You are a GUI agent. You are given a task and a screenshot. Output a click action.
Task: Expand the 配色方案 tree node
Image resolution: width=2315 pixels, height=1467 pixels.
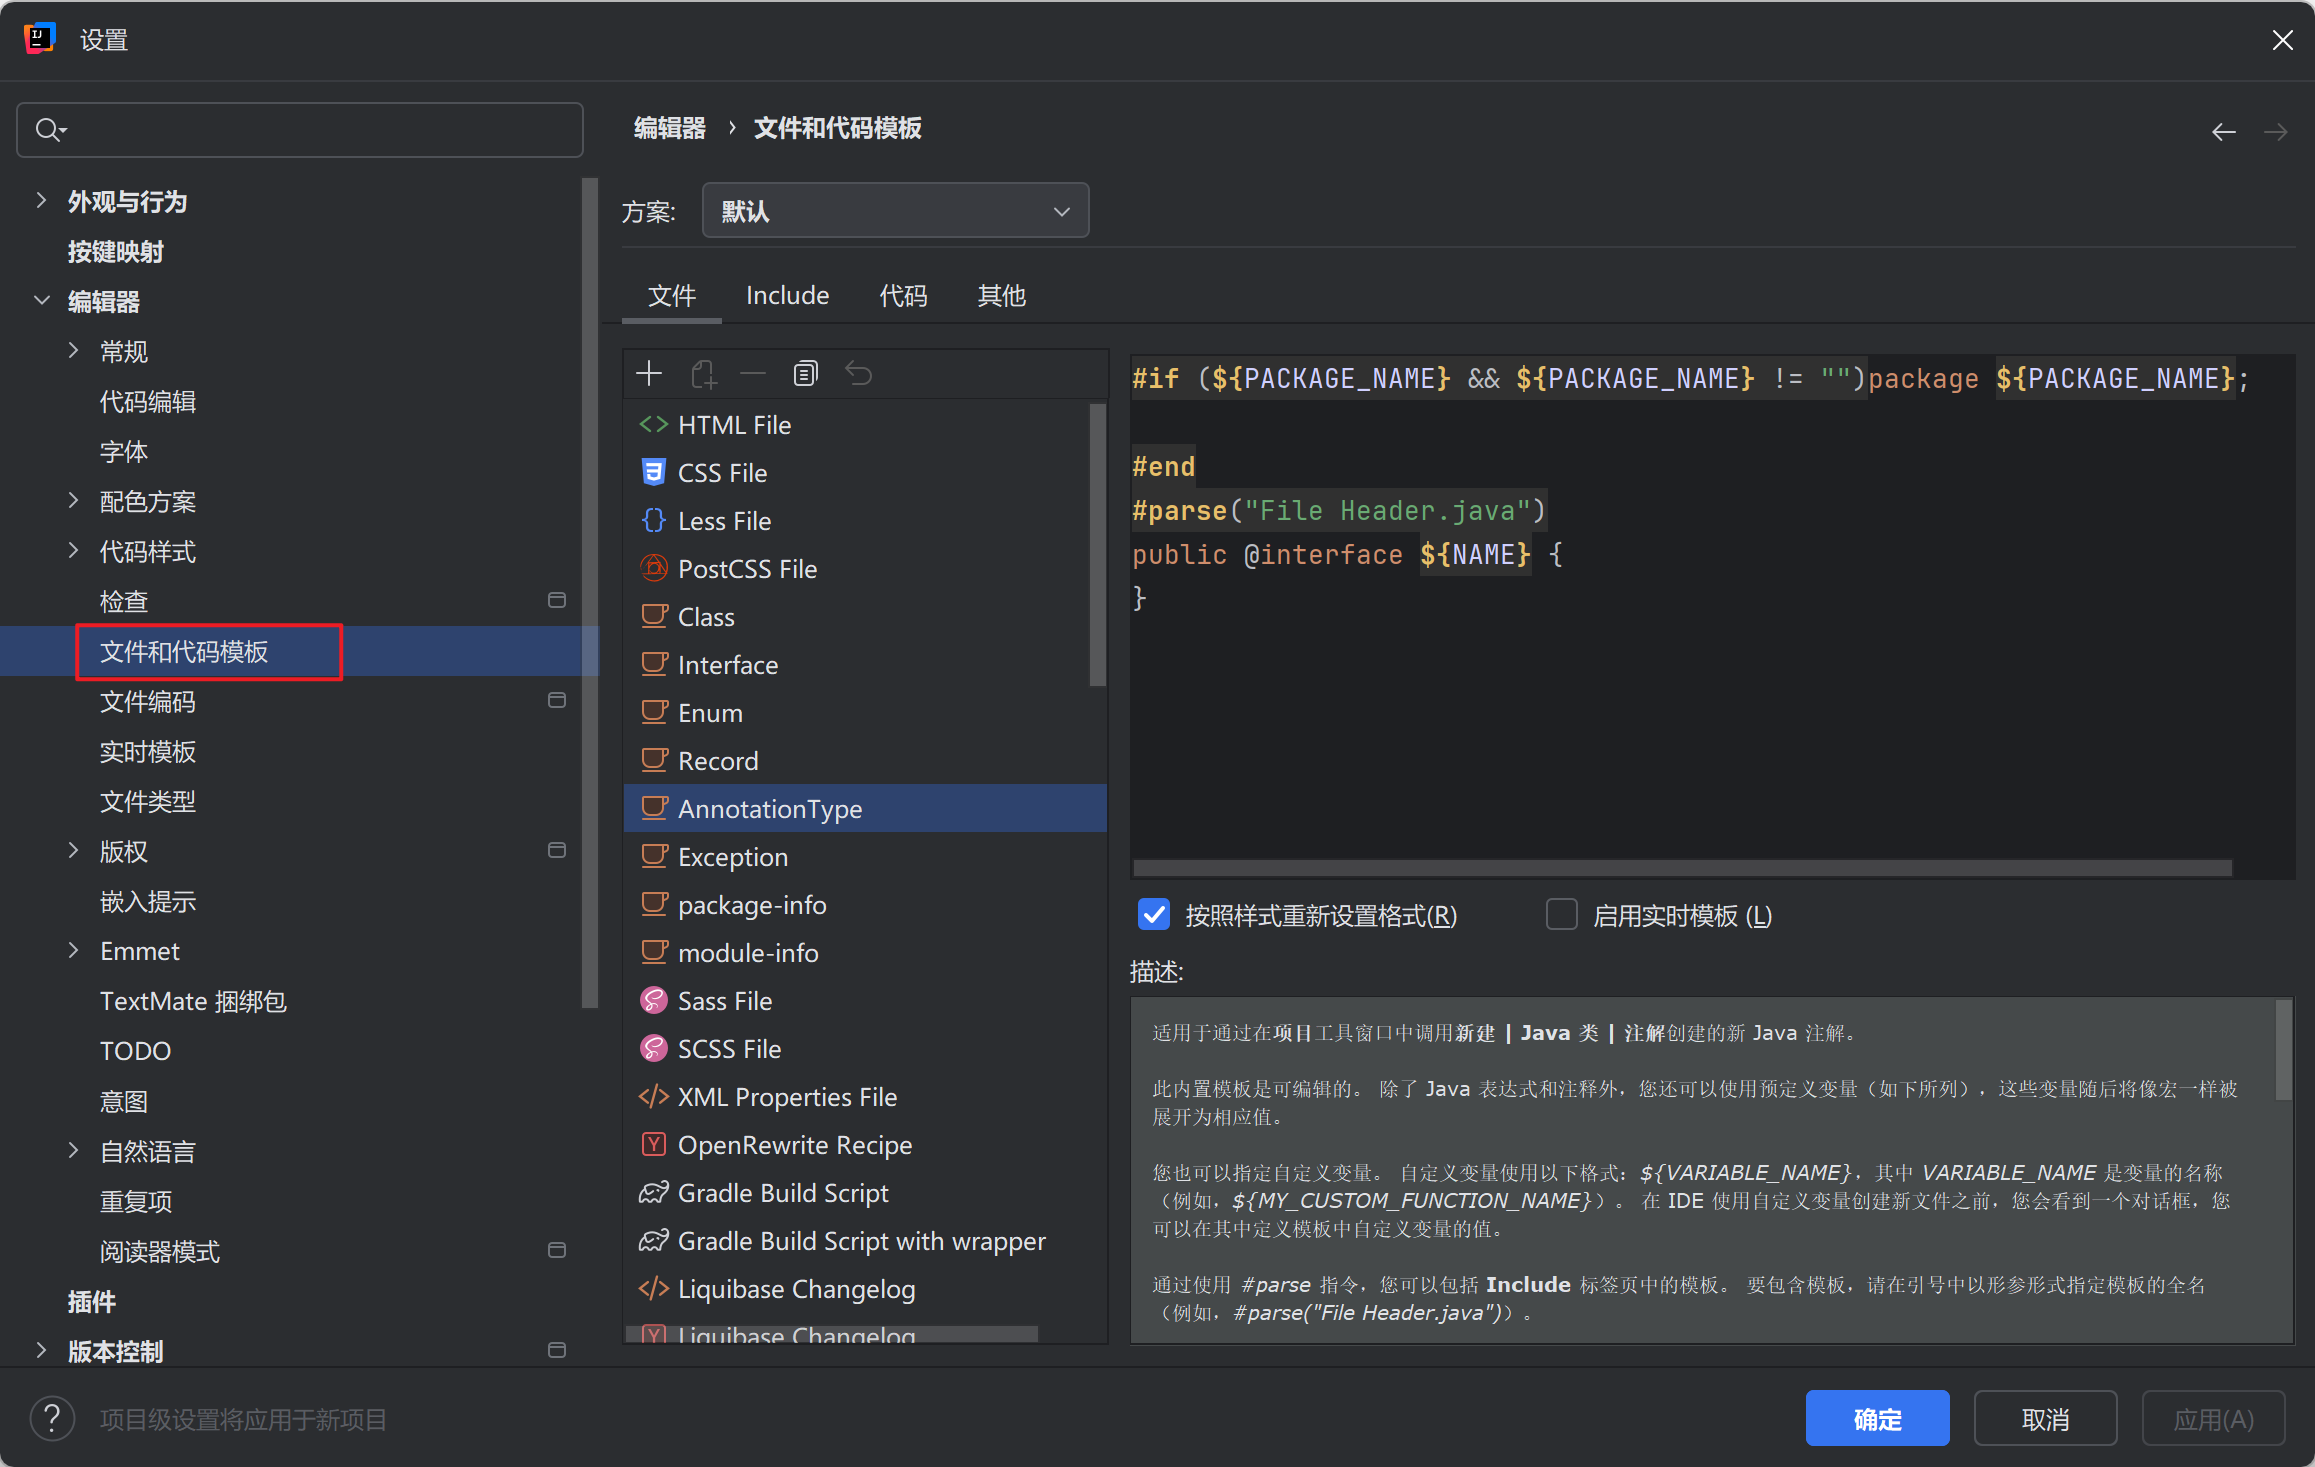(73, 500)
